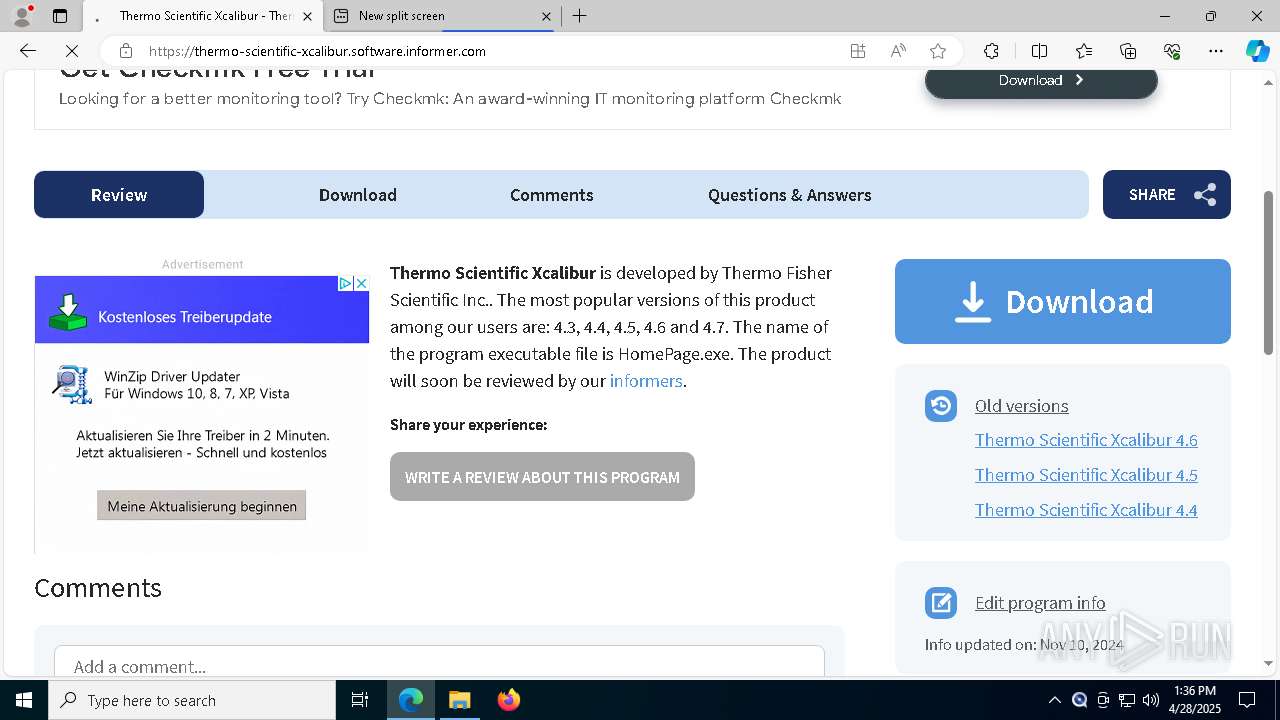Click the AdChoices info icon
The height and width of the screenshot is (720, 1280).
345,284
